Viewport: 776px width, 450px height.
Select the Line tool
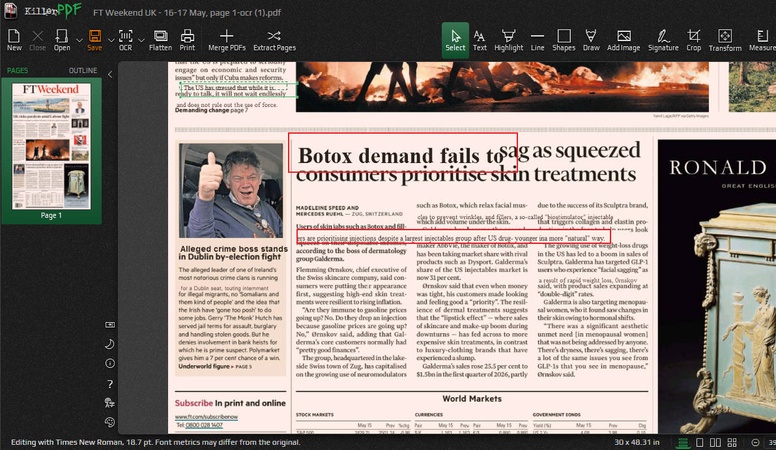(537, 40)
